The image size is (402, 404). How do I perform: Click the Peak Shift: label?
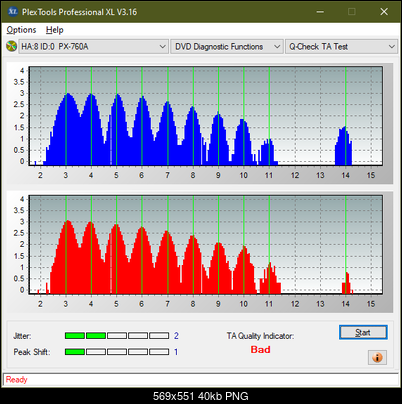(x=32, y=352)
